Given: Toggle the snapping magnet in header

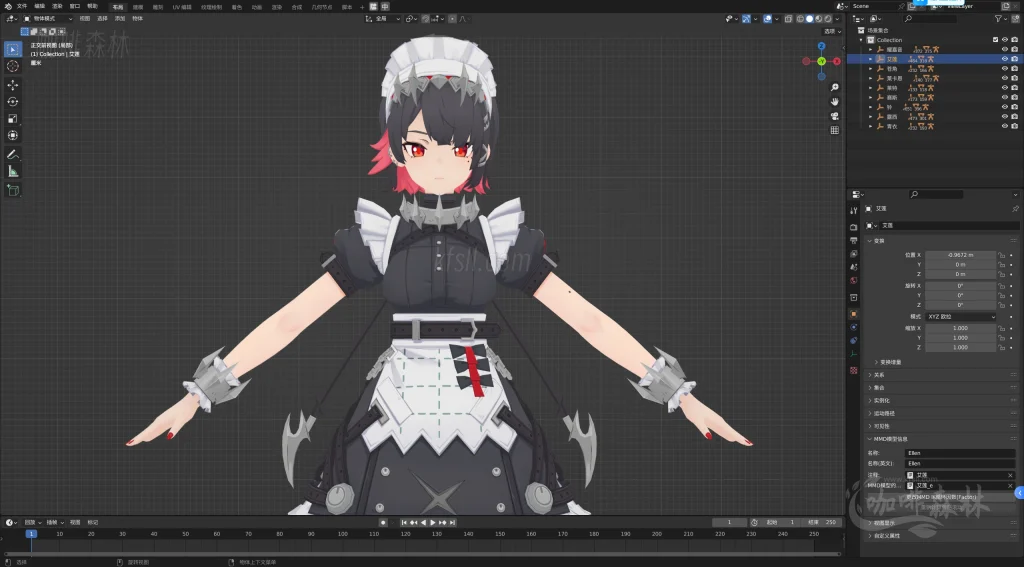Looking at the screenshot, I should (426, 19).
